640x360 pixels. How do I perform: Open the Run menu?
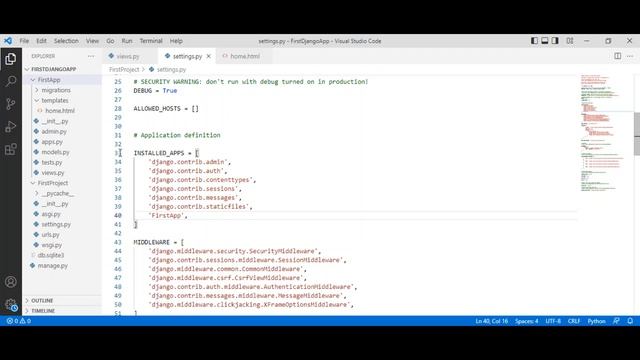click(x=127, y=41)
